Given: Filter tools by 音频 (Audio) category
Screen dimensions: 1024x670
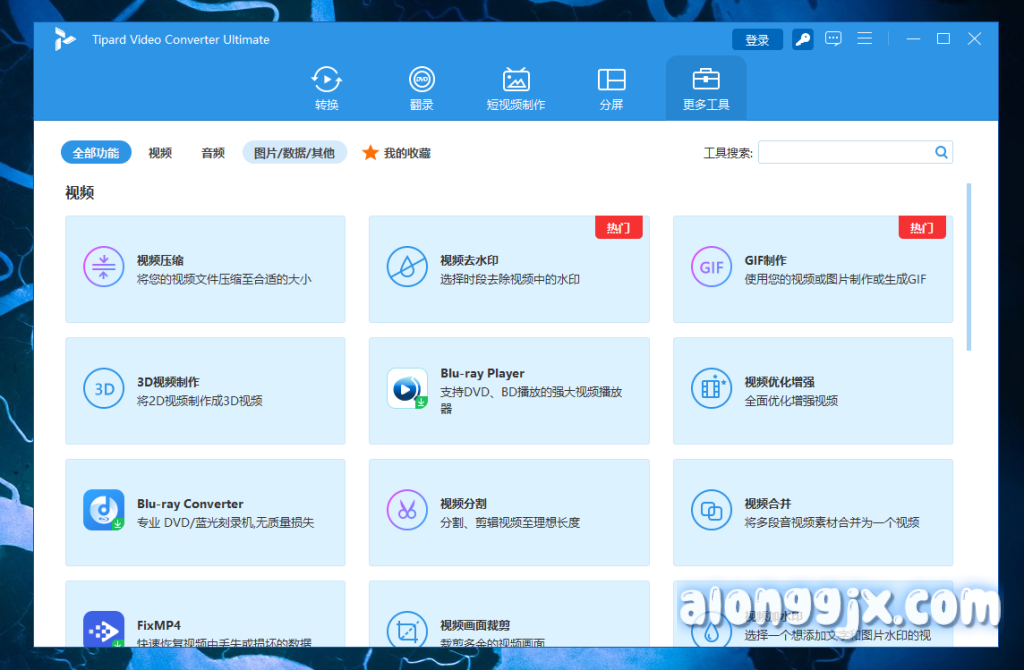Looking at the screenshot, I should [213, 153].
